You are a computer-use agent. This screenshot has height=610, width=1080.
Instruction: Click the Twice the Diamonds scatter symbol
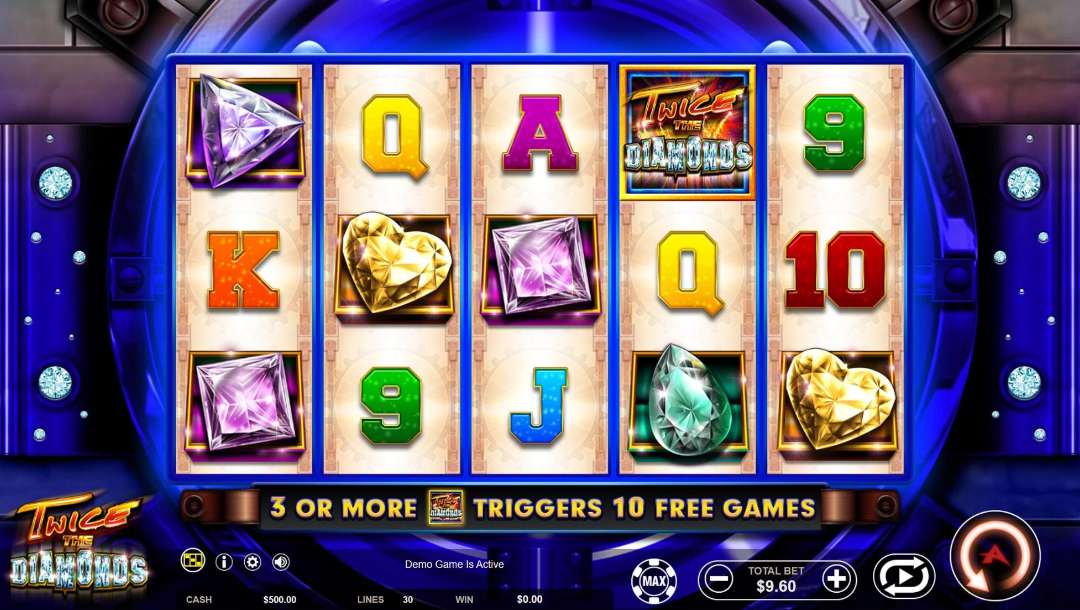[x=687, y=133]
